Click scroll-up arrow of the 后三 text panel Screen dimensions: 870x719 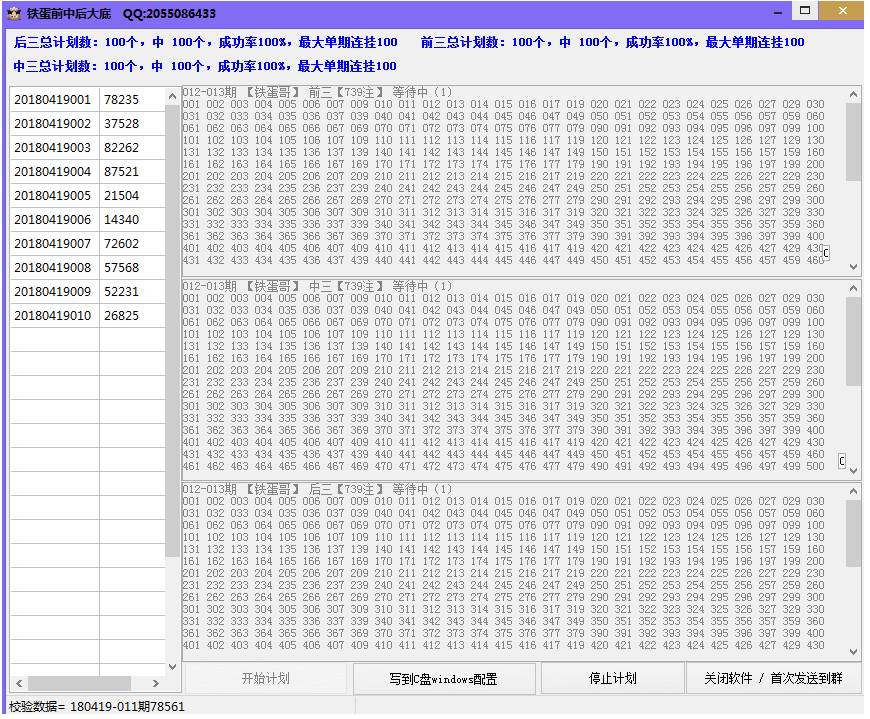853,492
